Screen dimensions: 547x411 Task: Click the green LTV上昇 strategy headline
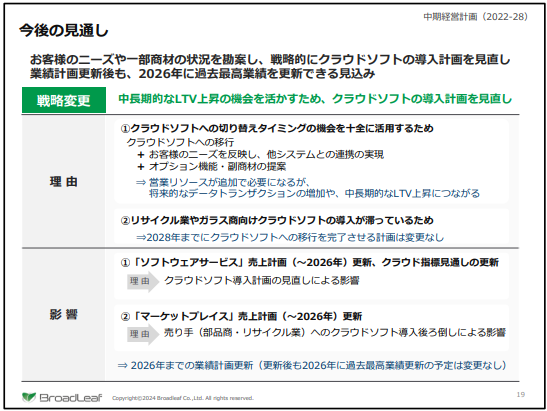315,99
